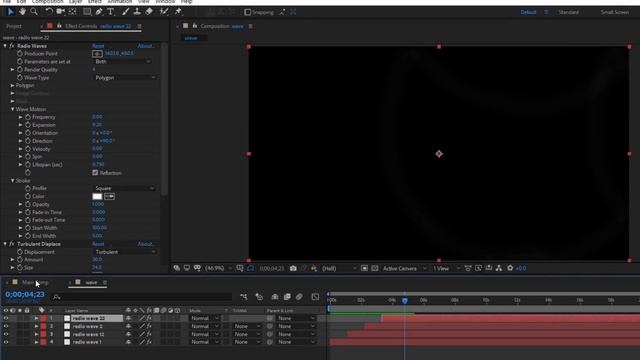Hide the radio wave 2 layer

tap(6, 326)
